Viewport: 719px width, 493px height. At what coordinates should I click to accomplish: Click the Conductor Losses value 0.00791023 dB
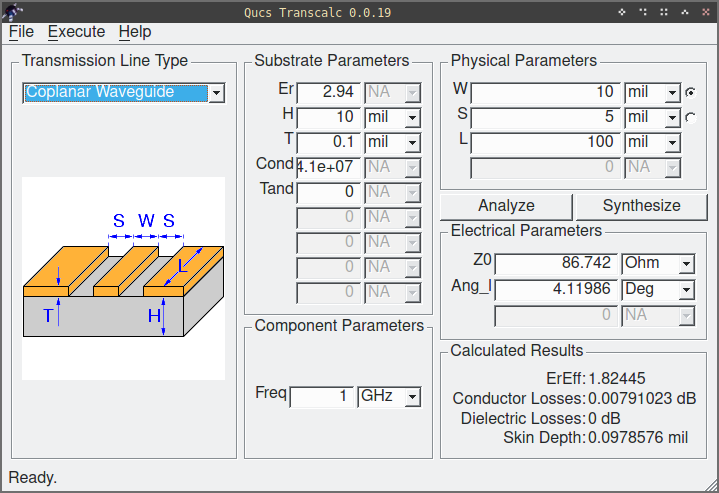pyautogui.click(x=642, y=399)
